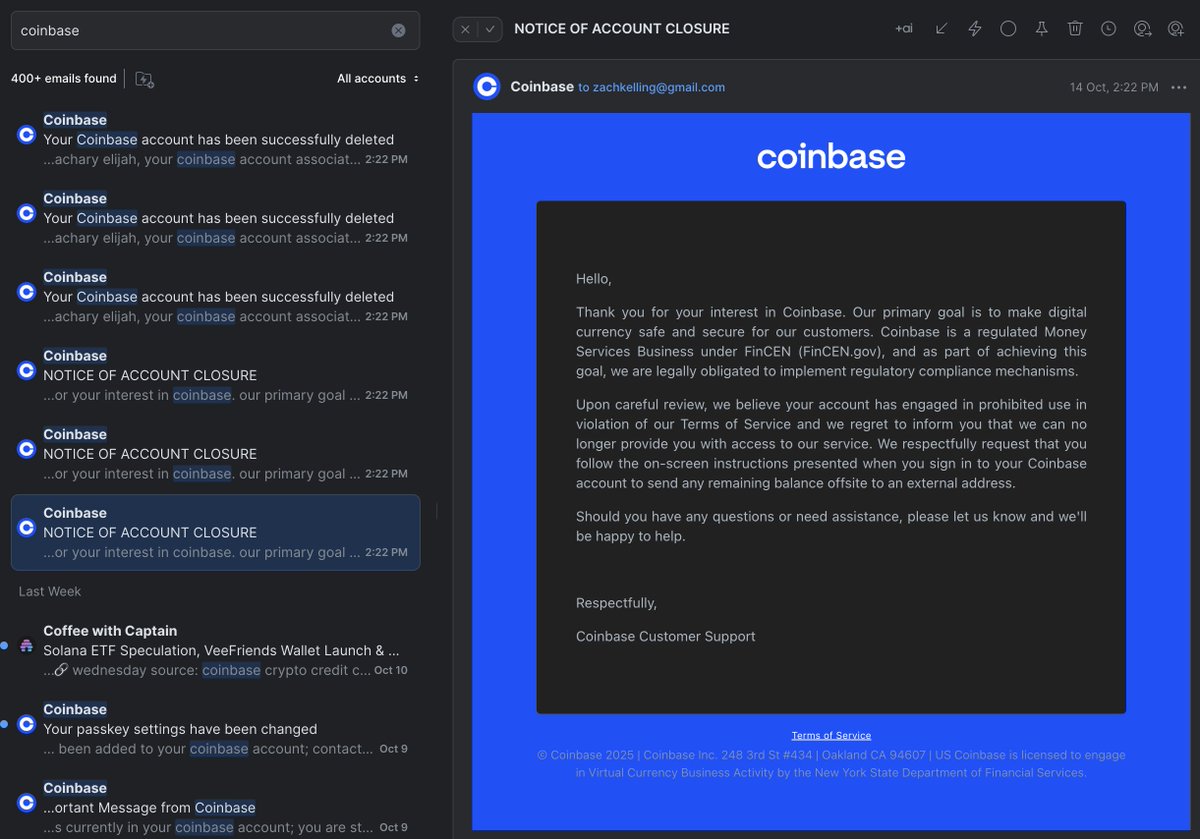The width and height of the screenshot is (1200, 839).
Task: Click the zachkelling@gmail.com recipient address
Action: click(659, 87)
